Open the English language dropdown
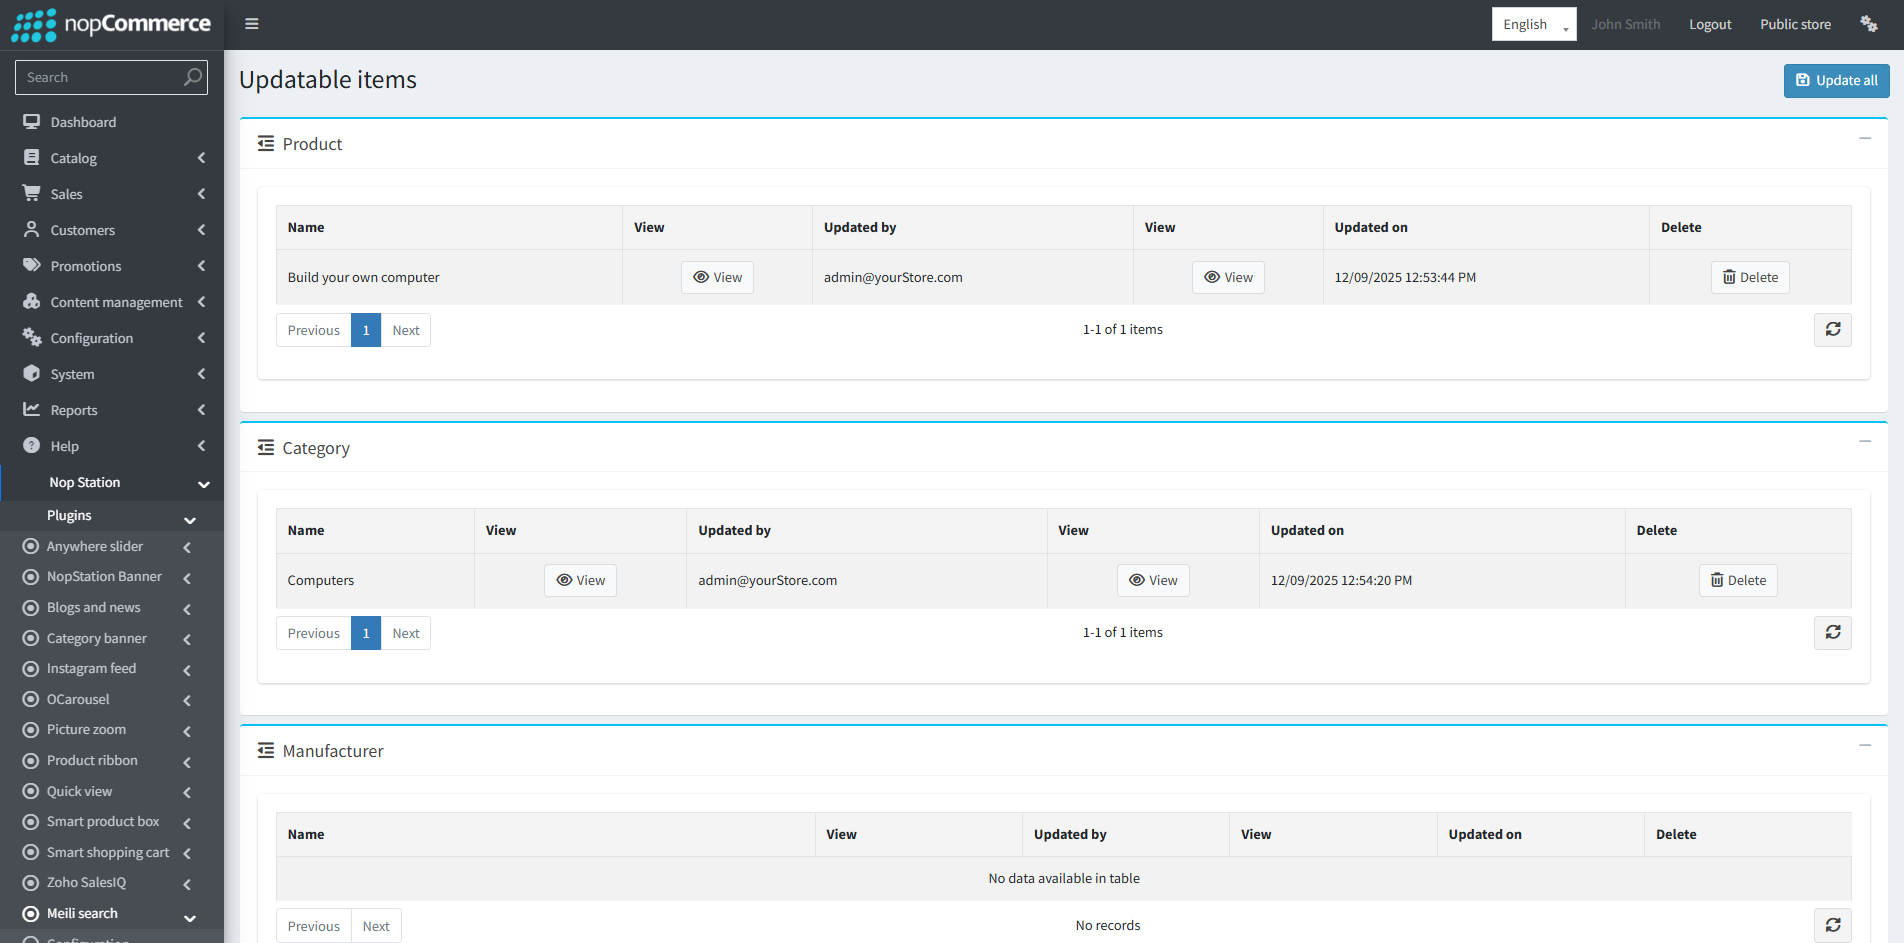Screen dimensions: 1904x943 (x=1533, y=24)
